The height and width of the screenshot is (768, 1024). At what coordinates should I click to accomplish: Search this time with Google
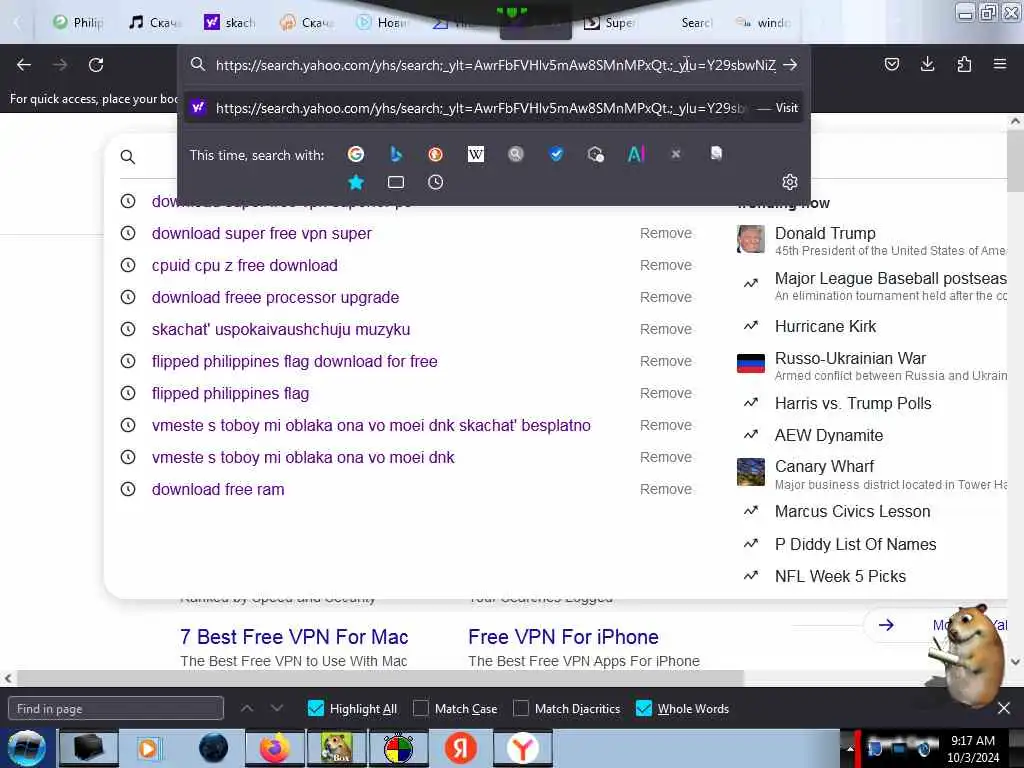pos(356,154)
